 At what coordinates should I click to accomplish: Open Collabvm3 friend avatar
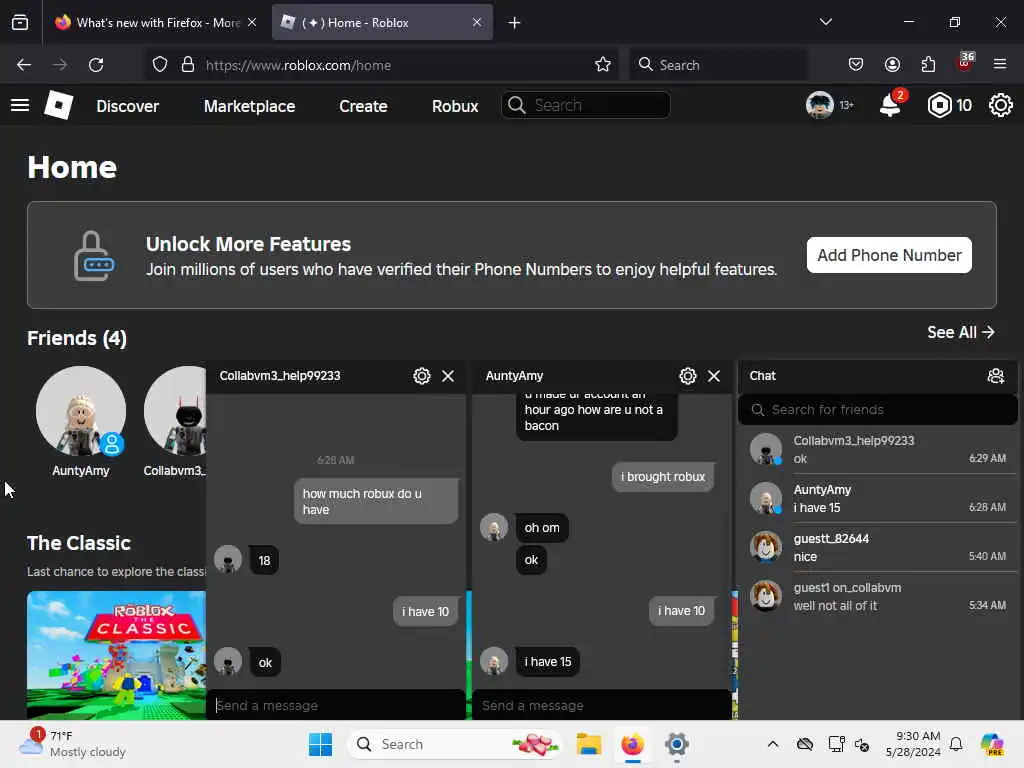(175, 411)
